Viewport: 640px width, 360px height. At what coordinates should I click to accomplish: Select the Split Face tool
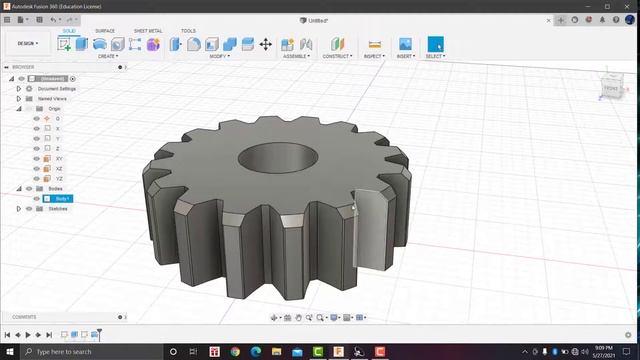coord(248,44)
